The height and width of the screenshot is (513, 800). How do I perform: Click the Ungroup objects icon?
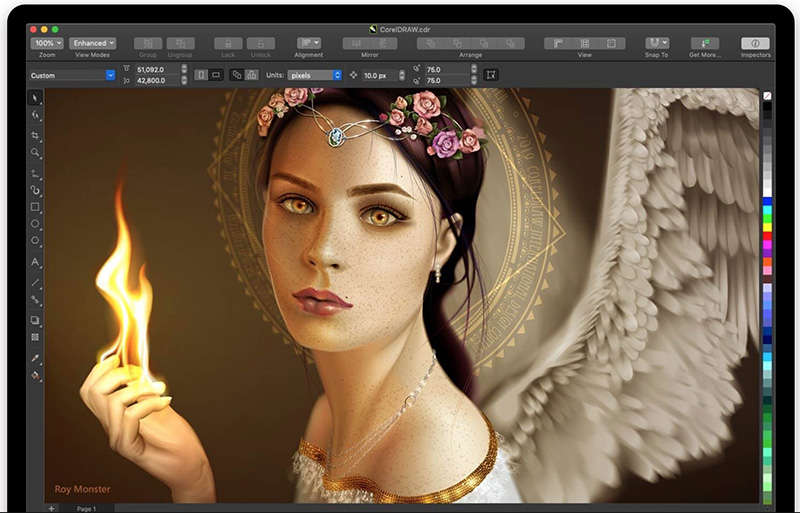point(180,43)
